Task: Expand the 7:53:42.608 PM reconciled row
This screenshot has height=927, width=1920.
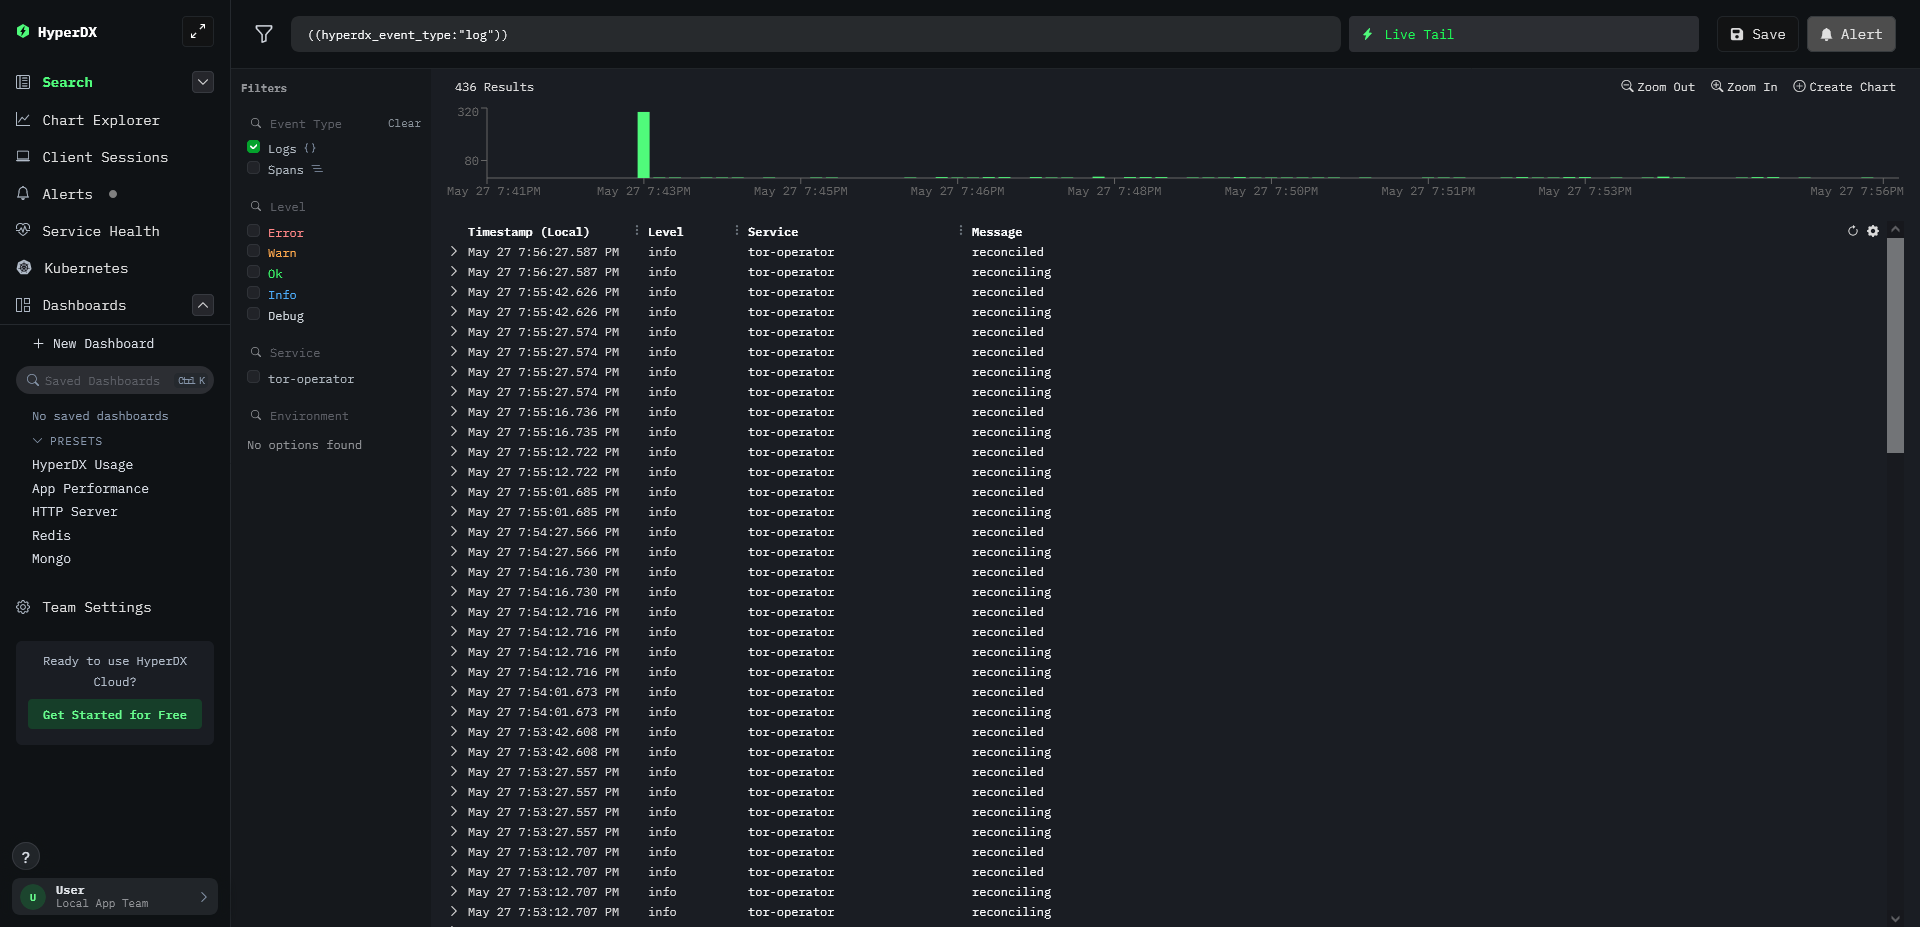Action: tap(454, 731)
